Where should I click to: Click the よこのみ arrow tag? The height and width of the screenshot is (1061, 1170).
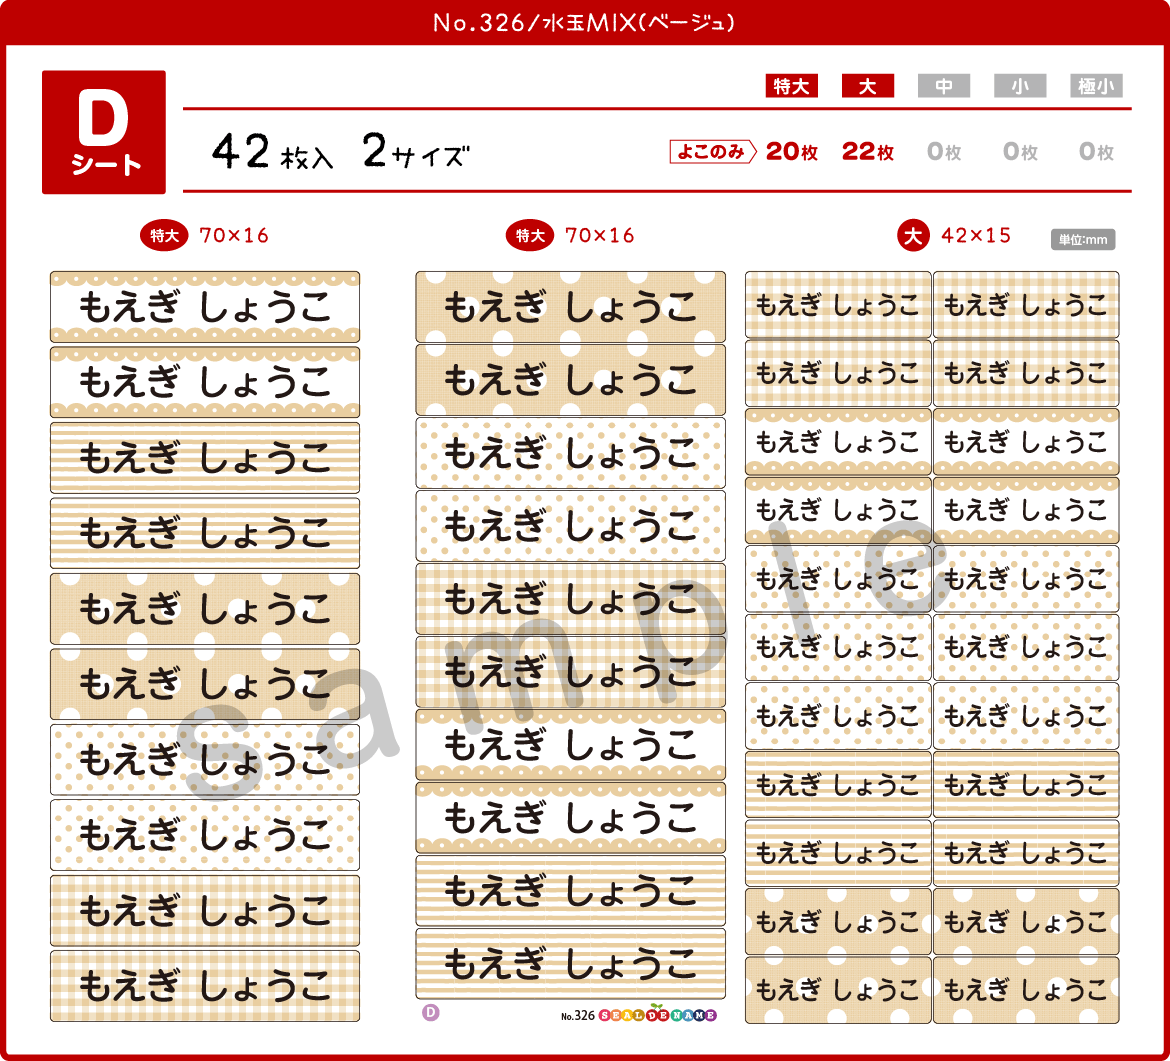(x=713, y=151)
